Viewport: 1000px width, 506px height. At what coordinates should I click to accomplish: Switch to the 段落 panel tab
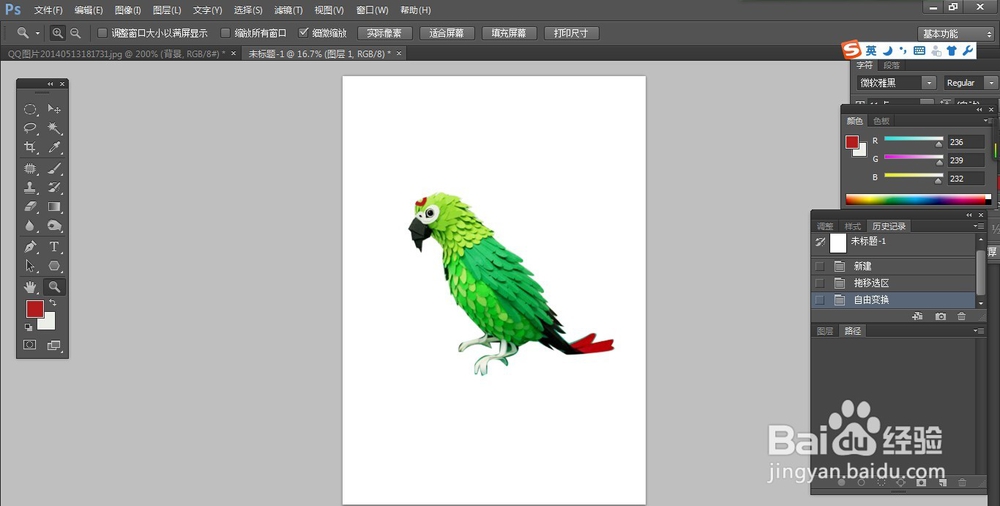(892, 65)
